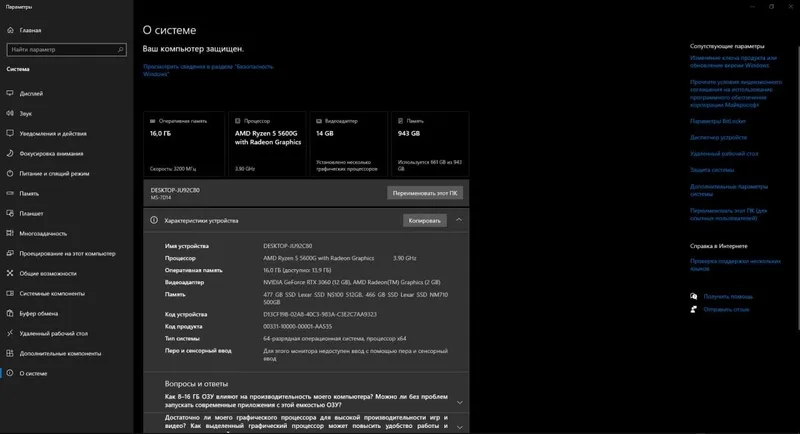Minimize the Параметры window
Viewport: 800px width, 434px height.
tap(752, 7)
